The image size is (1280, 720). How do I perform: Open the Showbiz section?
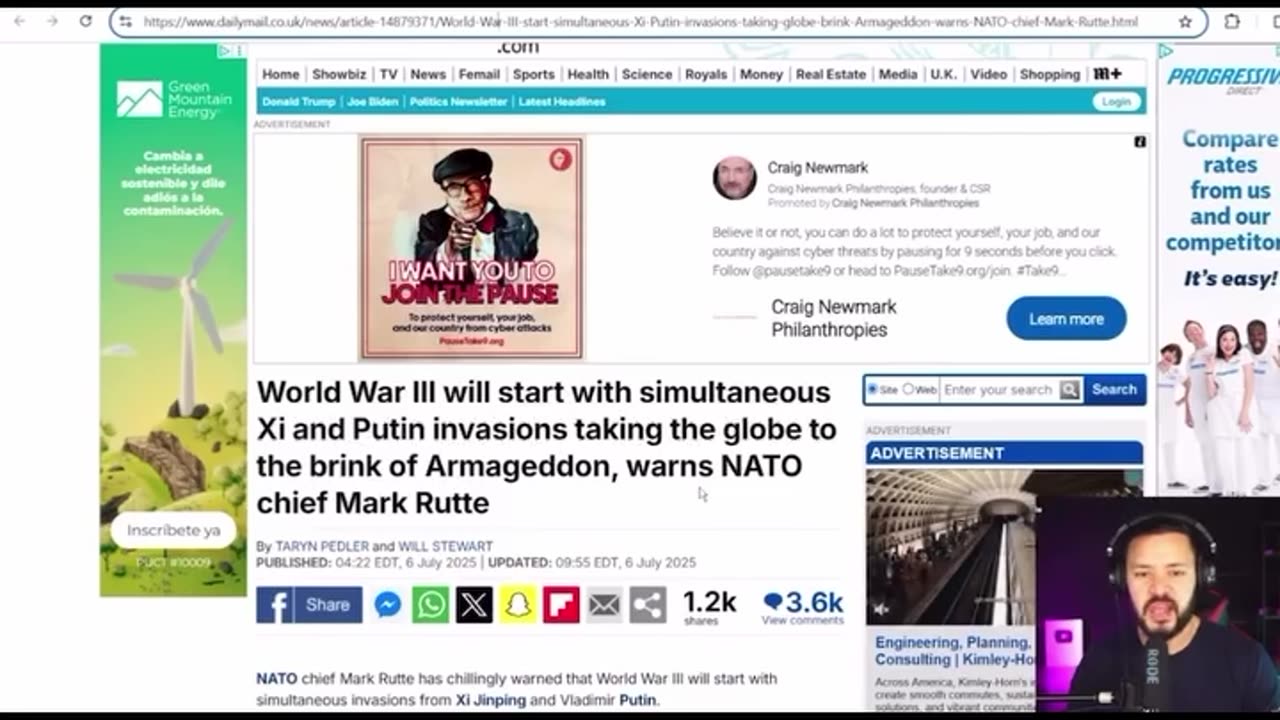339,74
